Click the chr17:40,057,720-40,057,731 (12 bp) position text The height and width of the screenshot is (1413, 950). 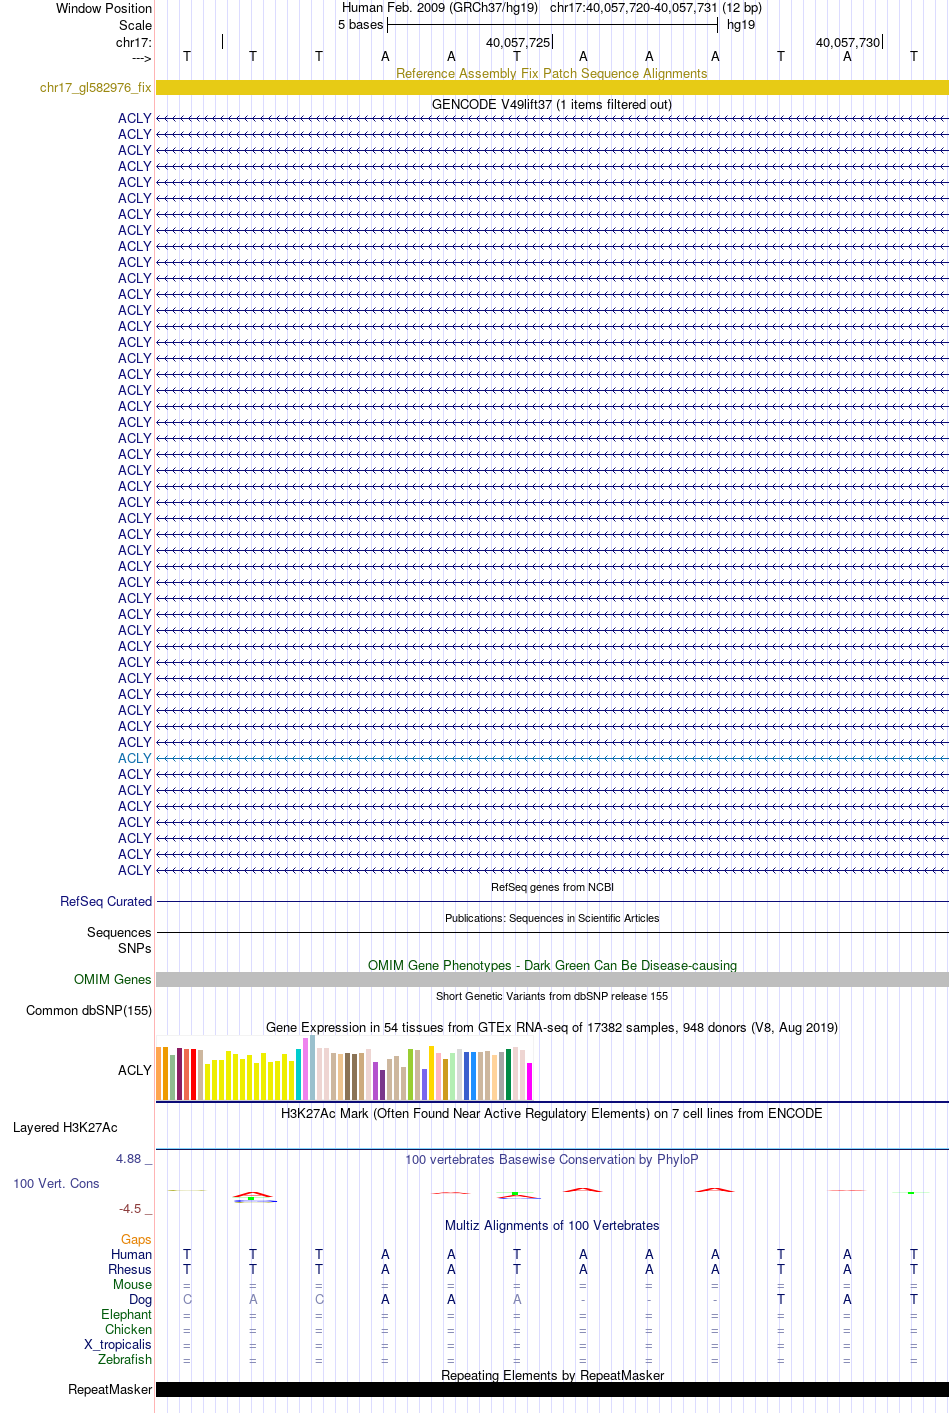(x=656, y=8)
